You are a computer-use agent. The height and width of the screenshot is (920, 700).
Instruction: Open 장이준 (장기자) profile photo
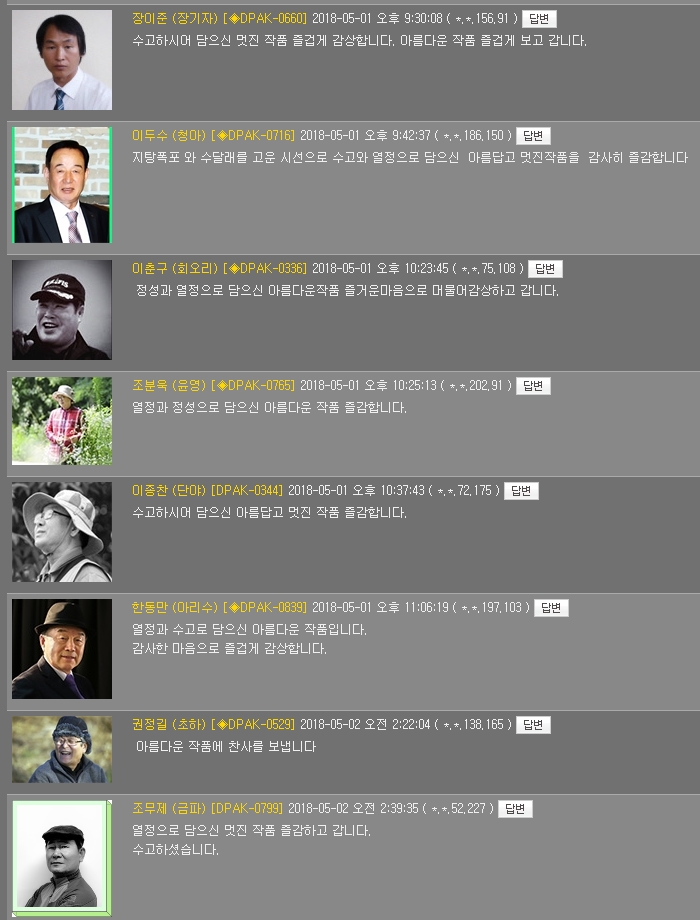point(62,60)
